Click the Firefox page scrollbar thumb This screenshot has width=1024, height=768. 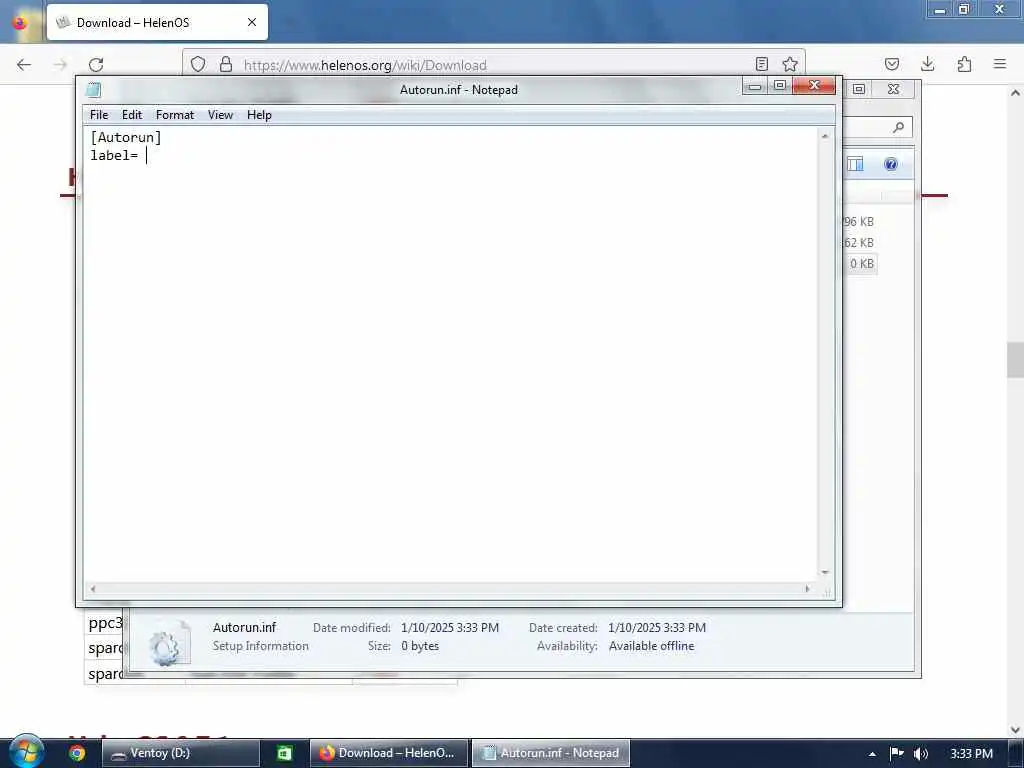1015,360
